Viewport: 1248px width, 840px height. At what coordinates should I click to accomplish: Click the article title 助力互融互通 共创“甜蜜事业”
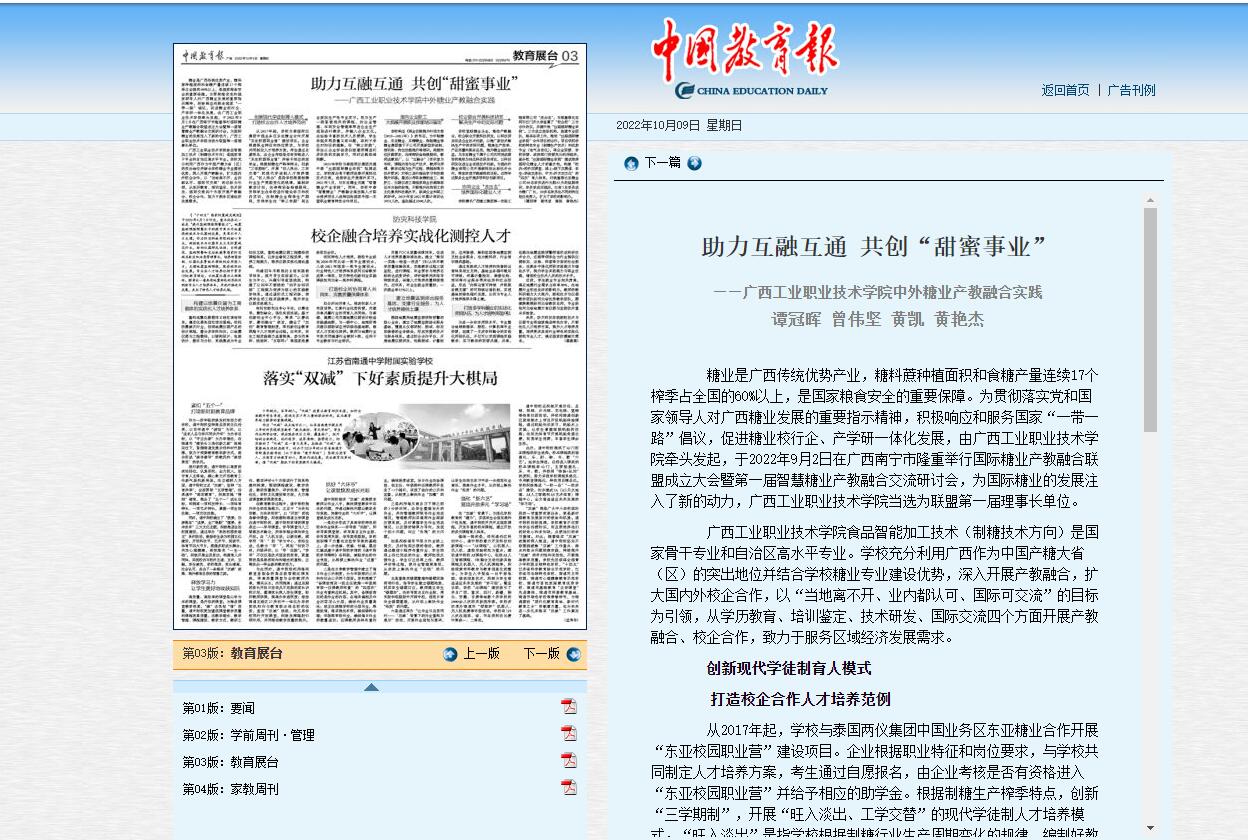click(x=874, y=248)
